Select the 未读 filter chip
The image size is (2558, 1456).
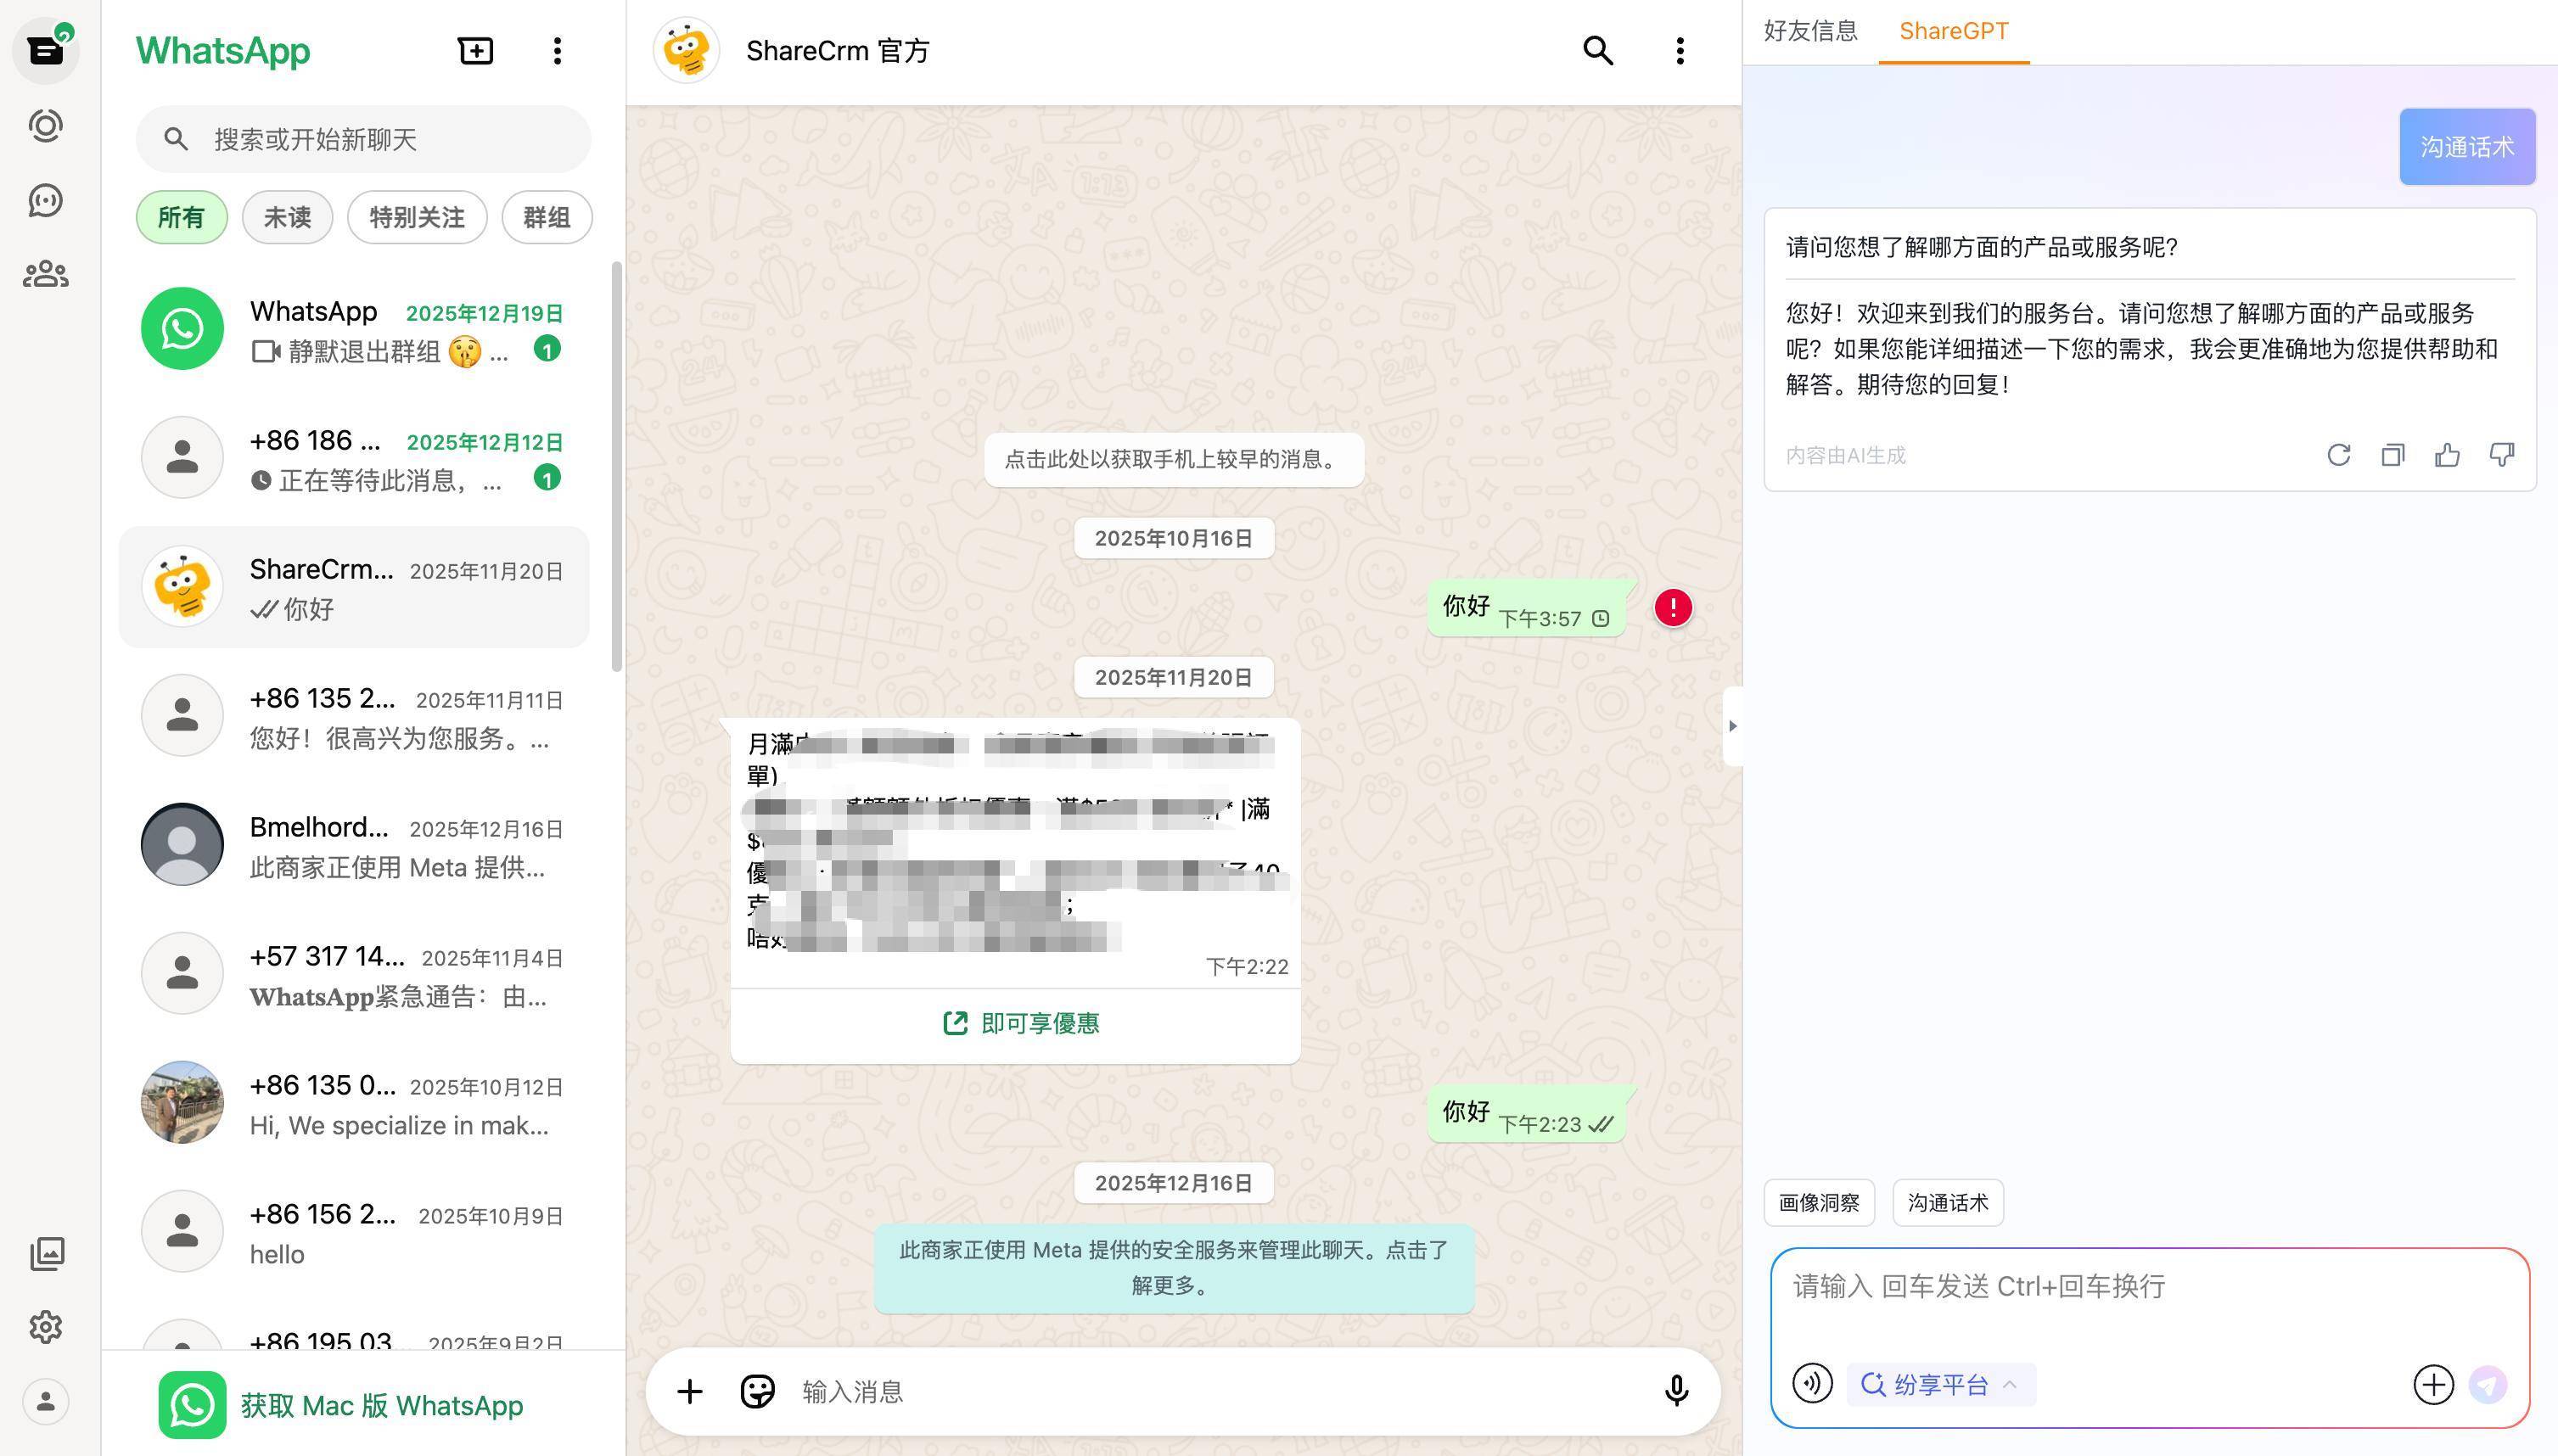(287, 217)
